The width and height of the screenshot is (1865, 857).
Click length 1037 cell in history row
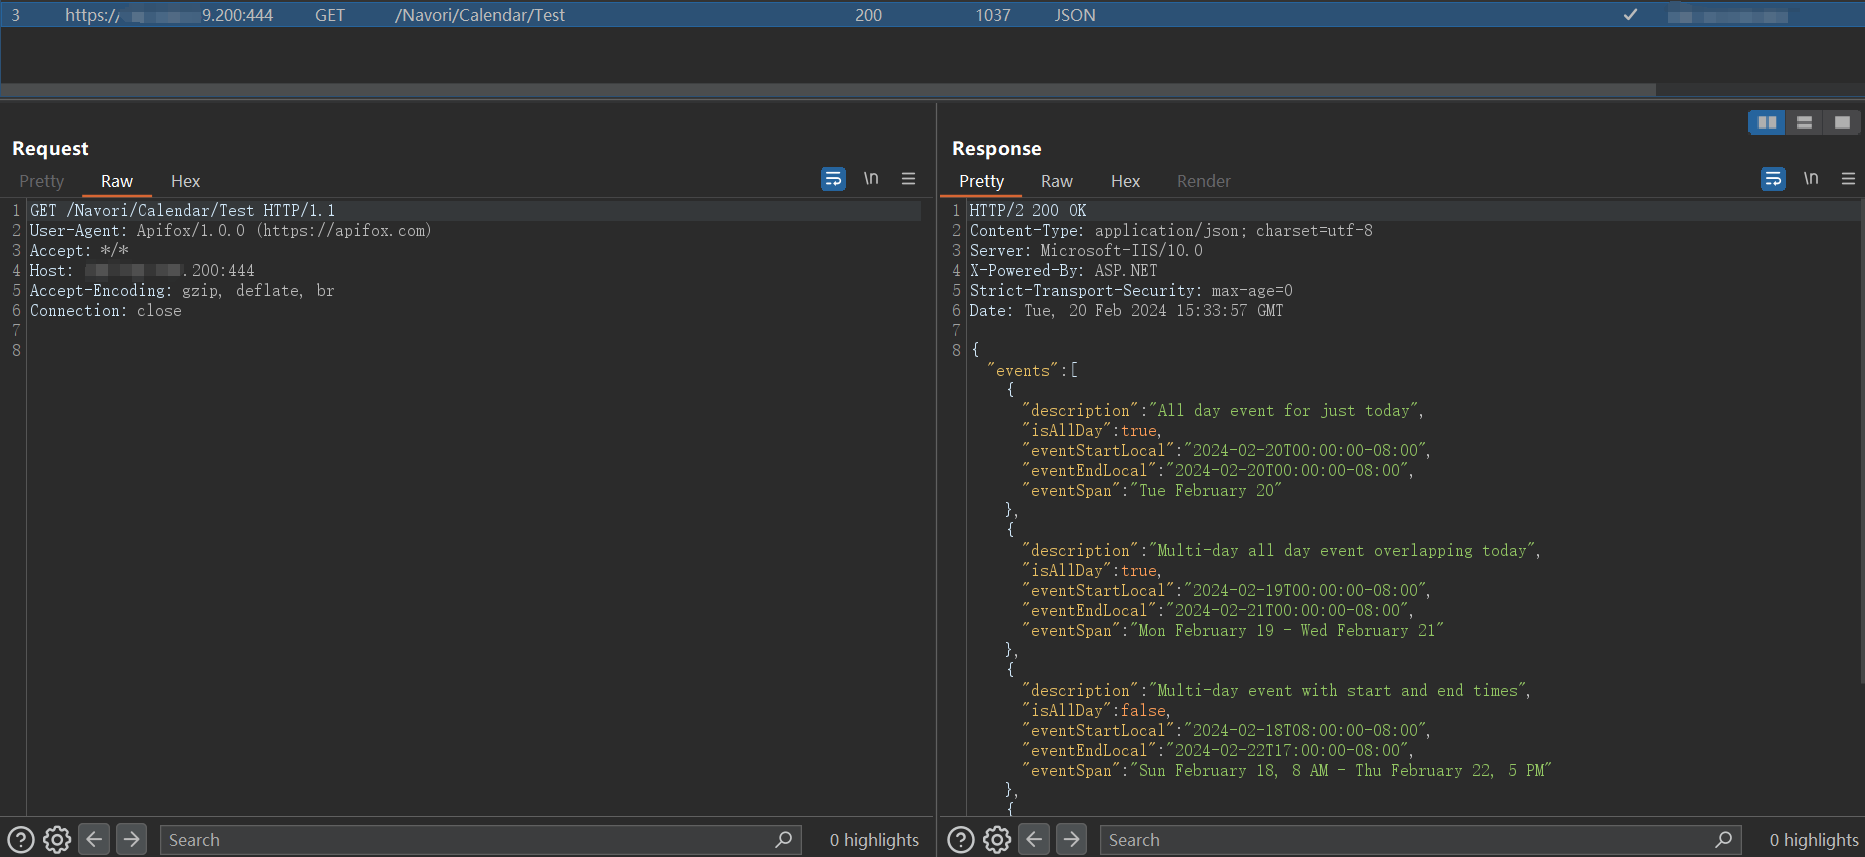click(993, 15)
